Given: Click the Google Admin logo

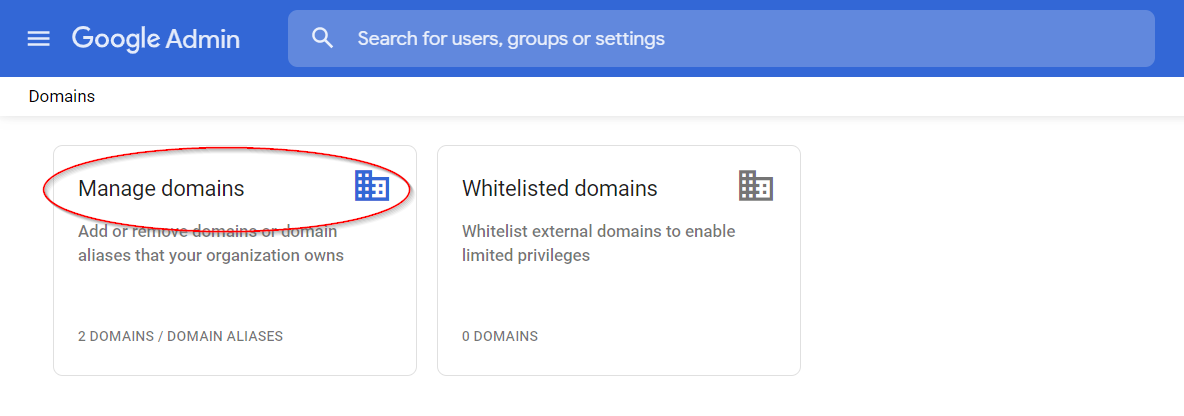Looking at the screenshot, I should click(x=155, y=39).
